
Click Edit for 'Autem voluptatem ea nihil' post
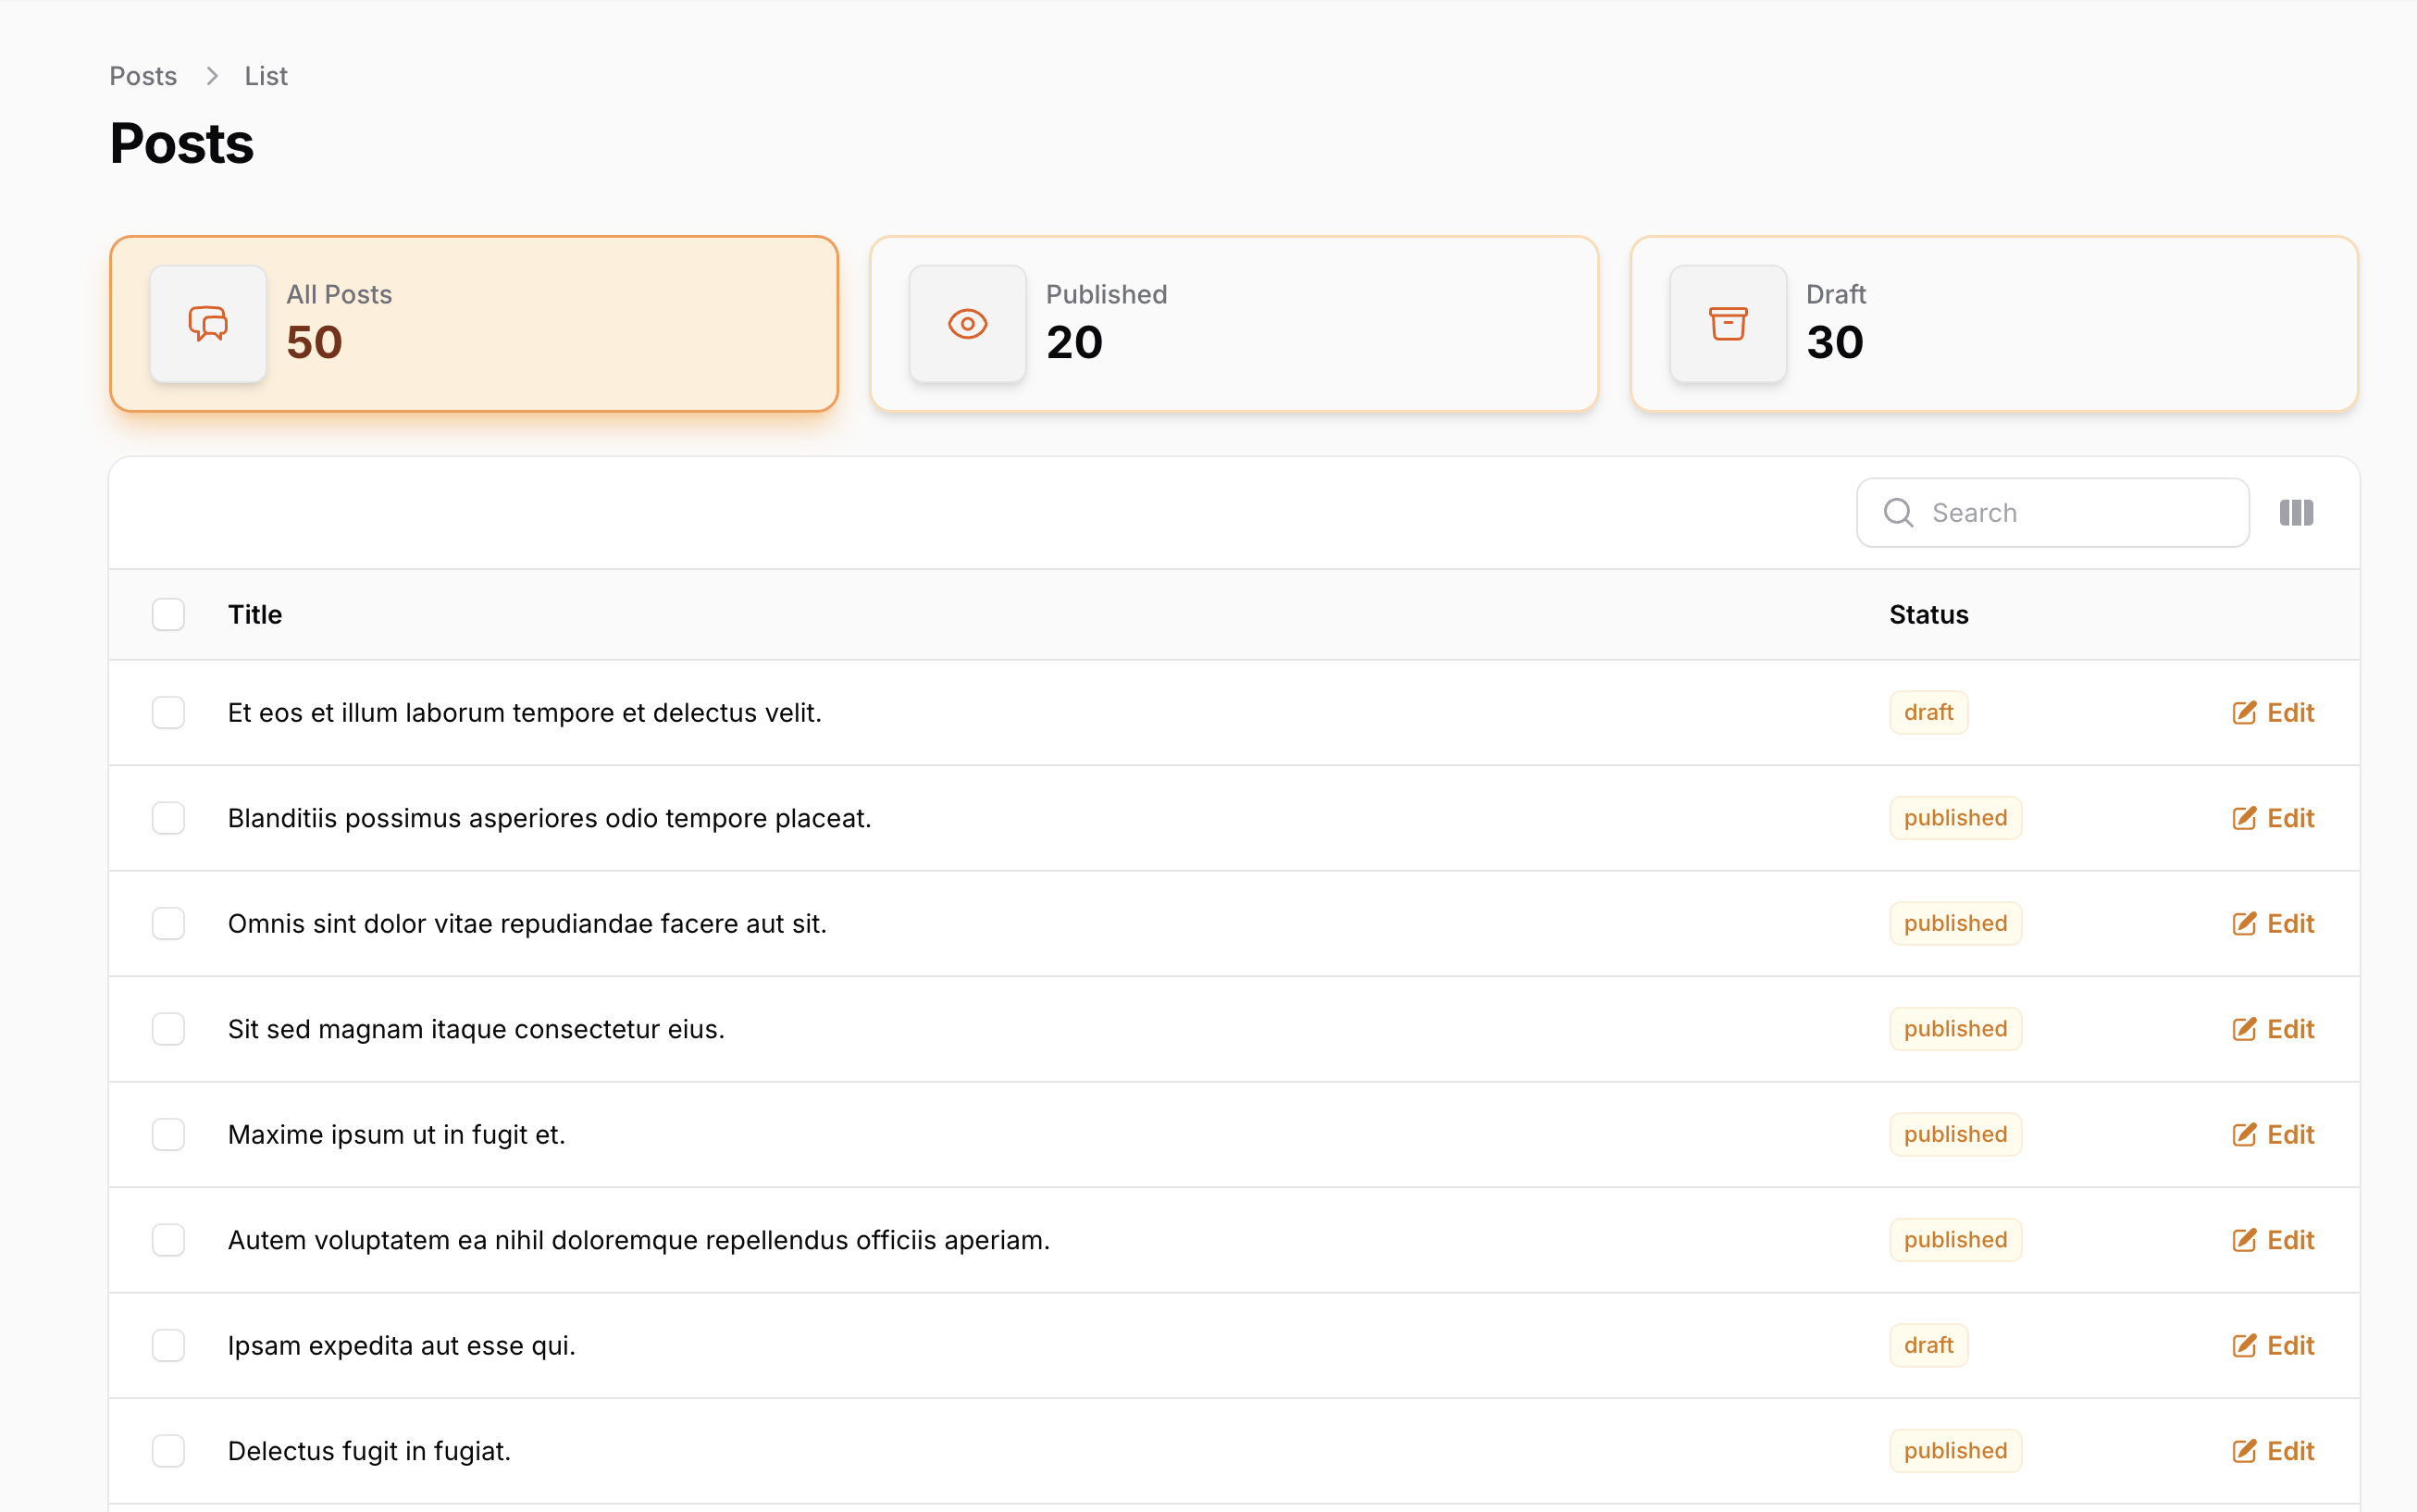pos(2273,1240)
